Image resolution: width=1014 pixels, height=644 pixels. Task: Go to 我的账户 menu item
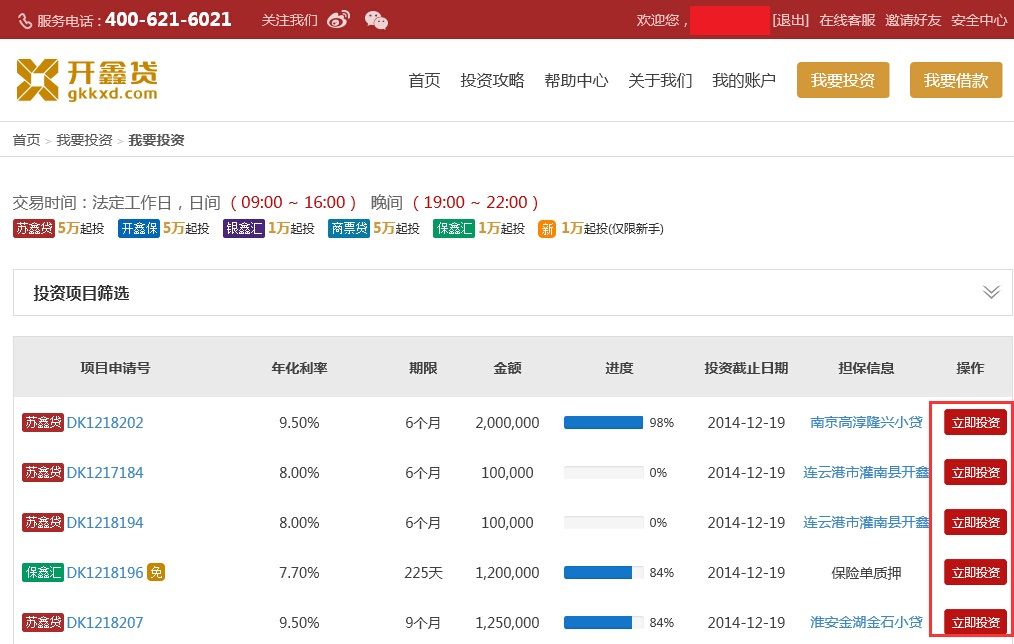[743, 81]
